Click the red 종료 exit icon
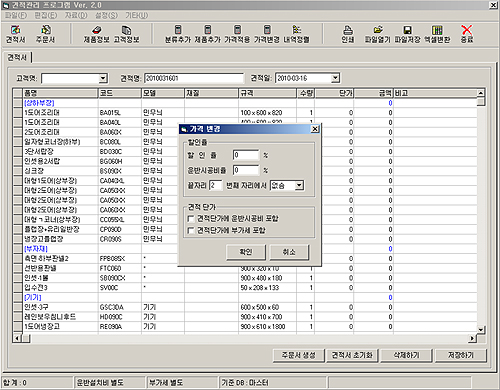 click(x=467, y=34)
